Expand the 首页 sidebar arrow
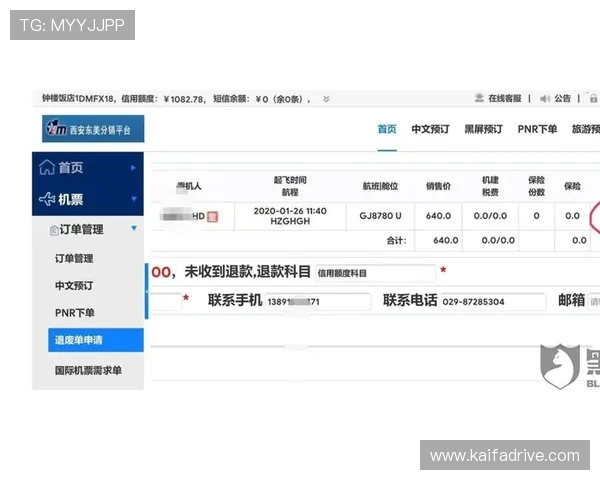Viewport: 600px width, 480px height. point(133,168)
